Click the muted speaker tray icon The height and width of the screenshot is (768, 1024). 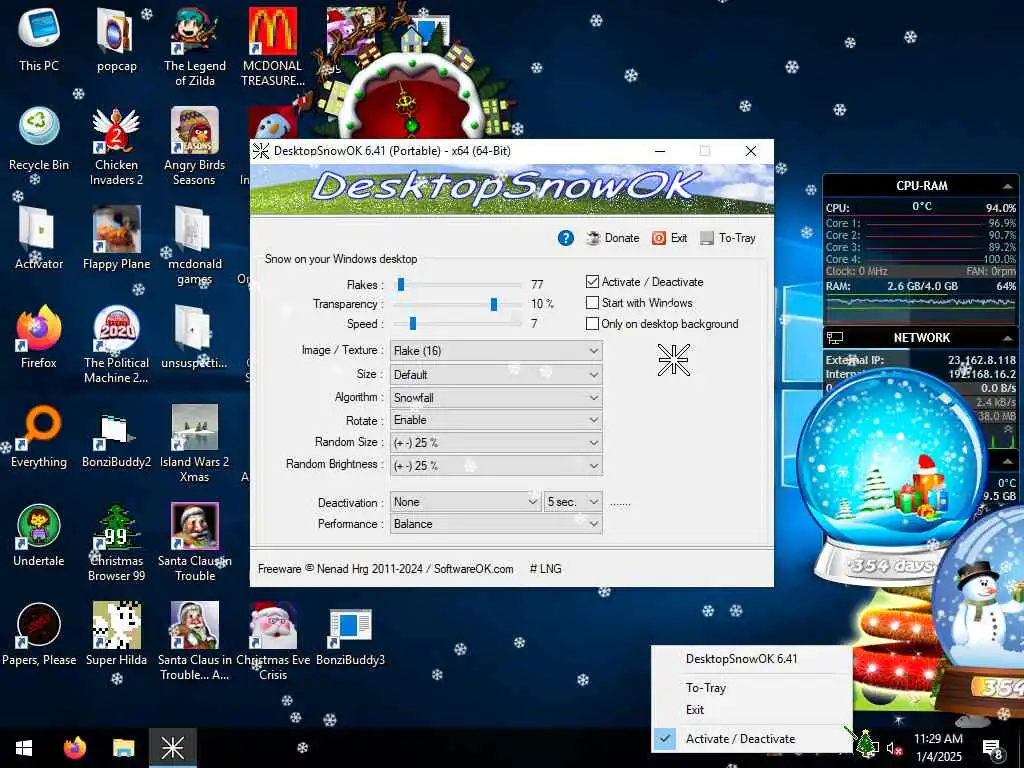tap(895, 748)
